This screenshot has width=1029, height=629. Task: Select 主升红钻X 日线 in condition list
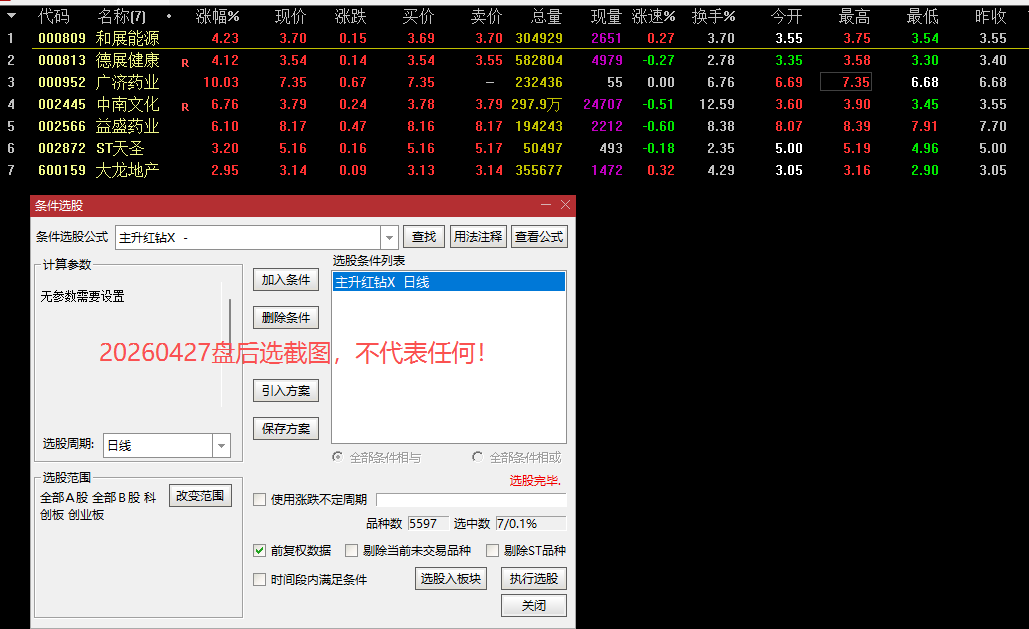(x=448, y=282)
